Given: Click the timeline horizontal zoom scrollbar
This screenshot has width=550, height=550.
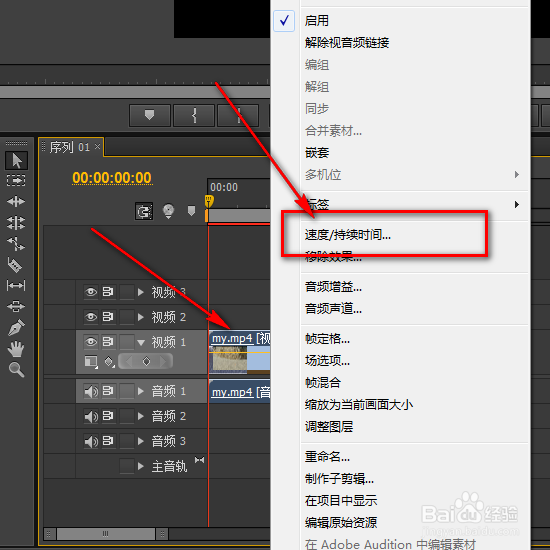Looking at the screenshot, I should click(x=106, y=534).
